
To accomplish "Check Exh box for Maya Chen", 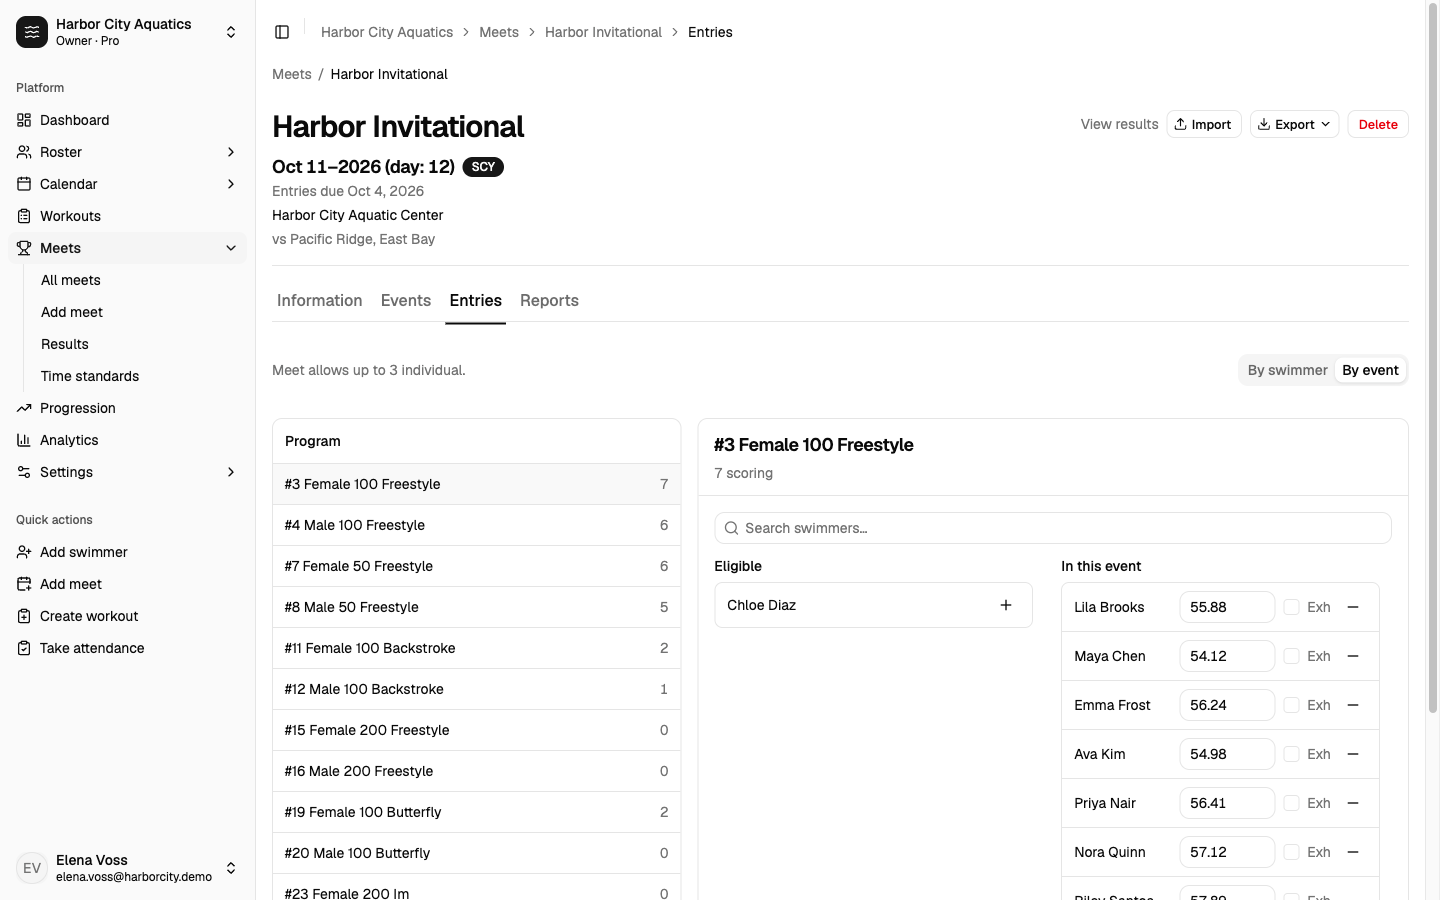I will tap(1291, 656).
